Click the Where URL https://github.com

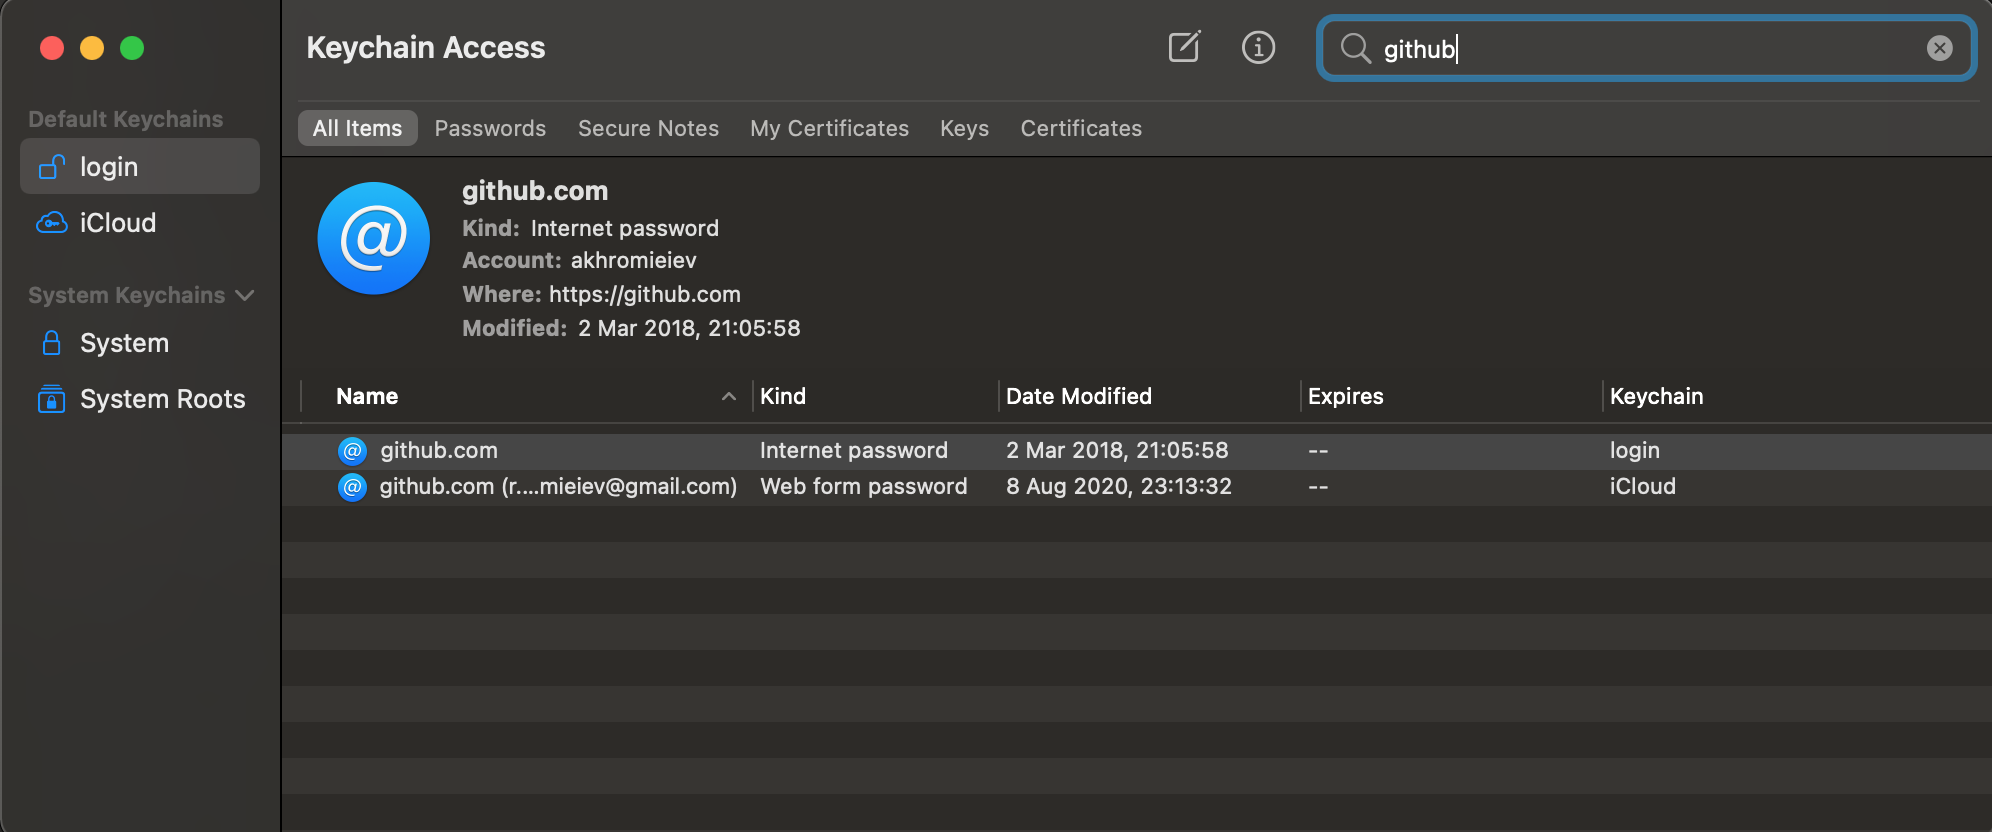pos(645,294)
